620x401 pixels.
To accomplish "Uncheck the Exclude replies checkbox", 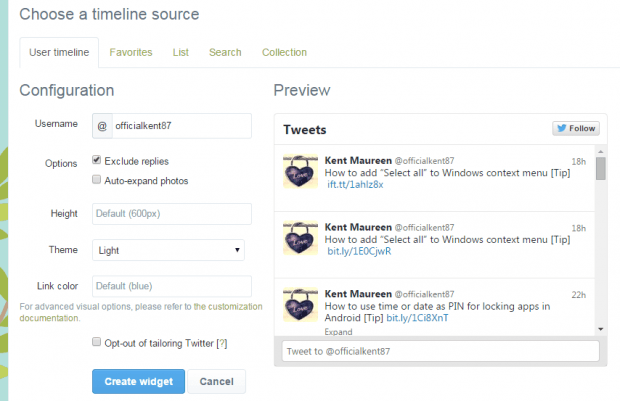I will pyautogui.click(x=96, y=160).
